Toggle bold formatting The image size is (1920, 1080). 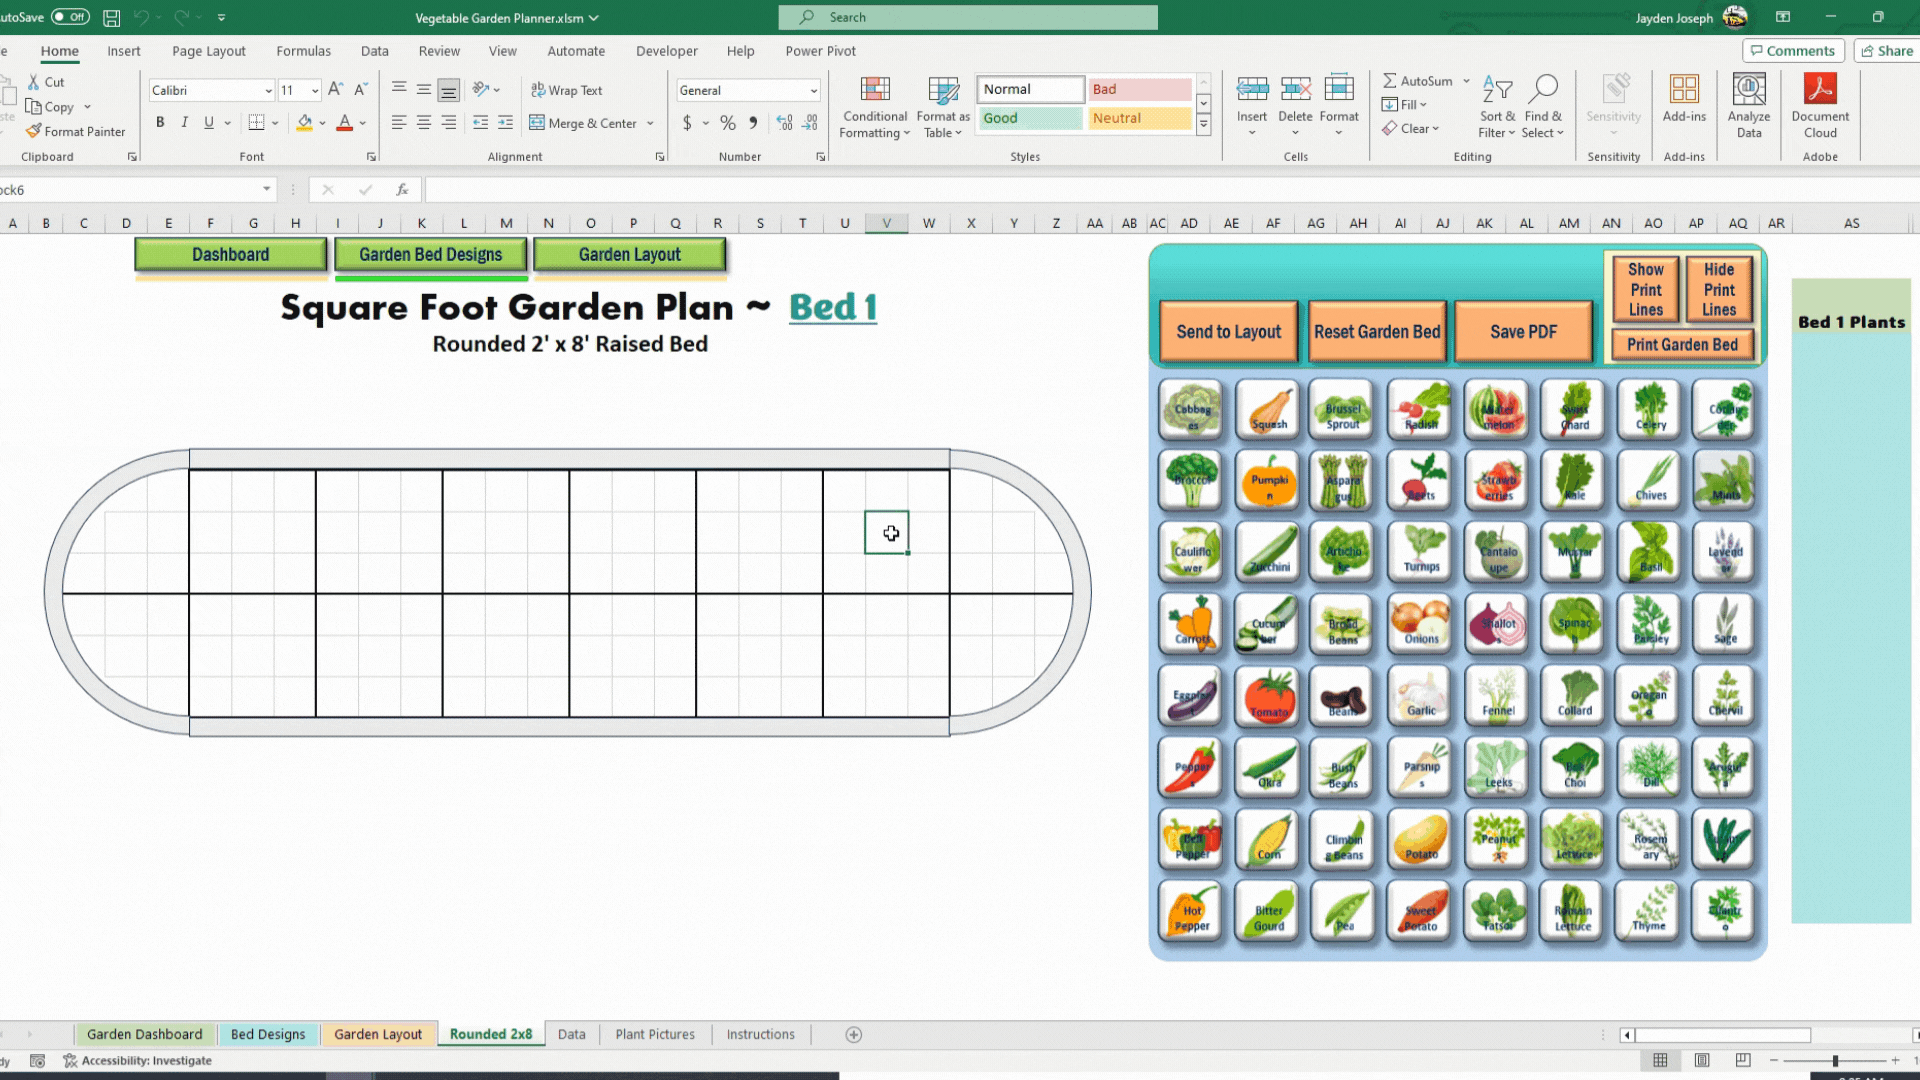[160, 122]
